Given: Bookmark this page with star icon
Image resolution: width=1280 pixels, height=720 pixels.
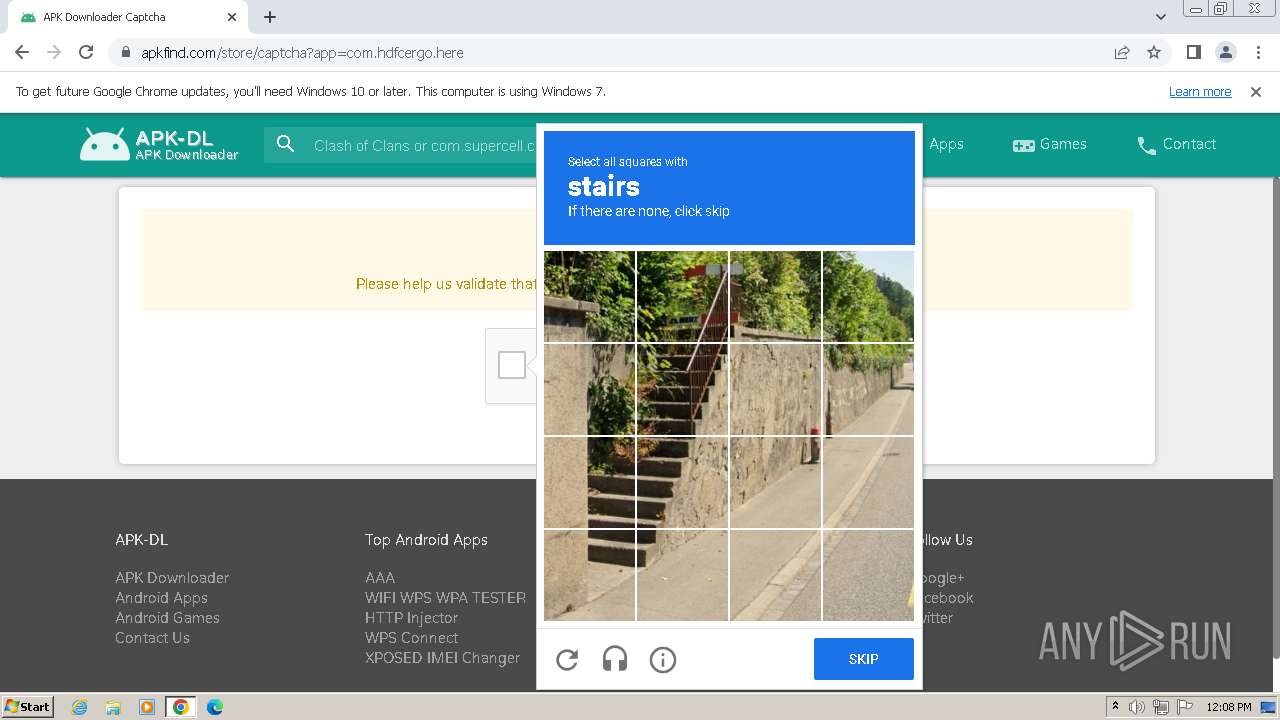Looking at the screenshot, I should coord(1154,52).
